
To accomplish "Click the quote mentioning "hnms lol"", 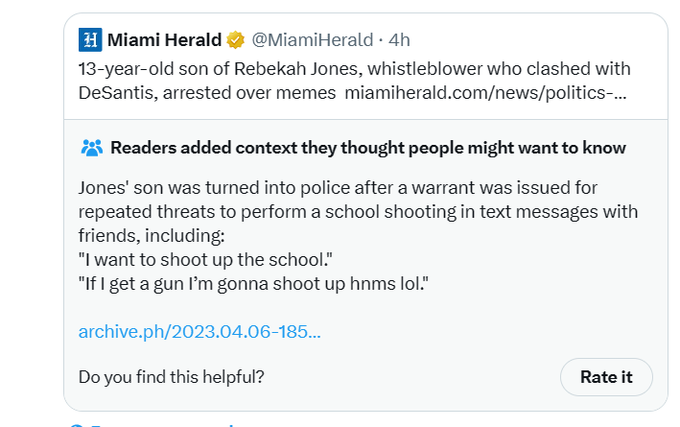I will click(x=253, y=284).
